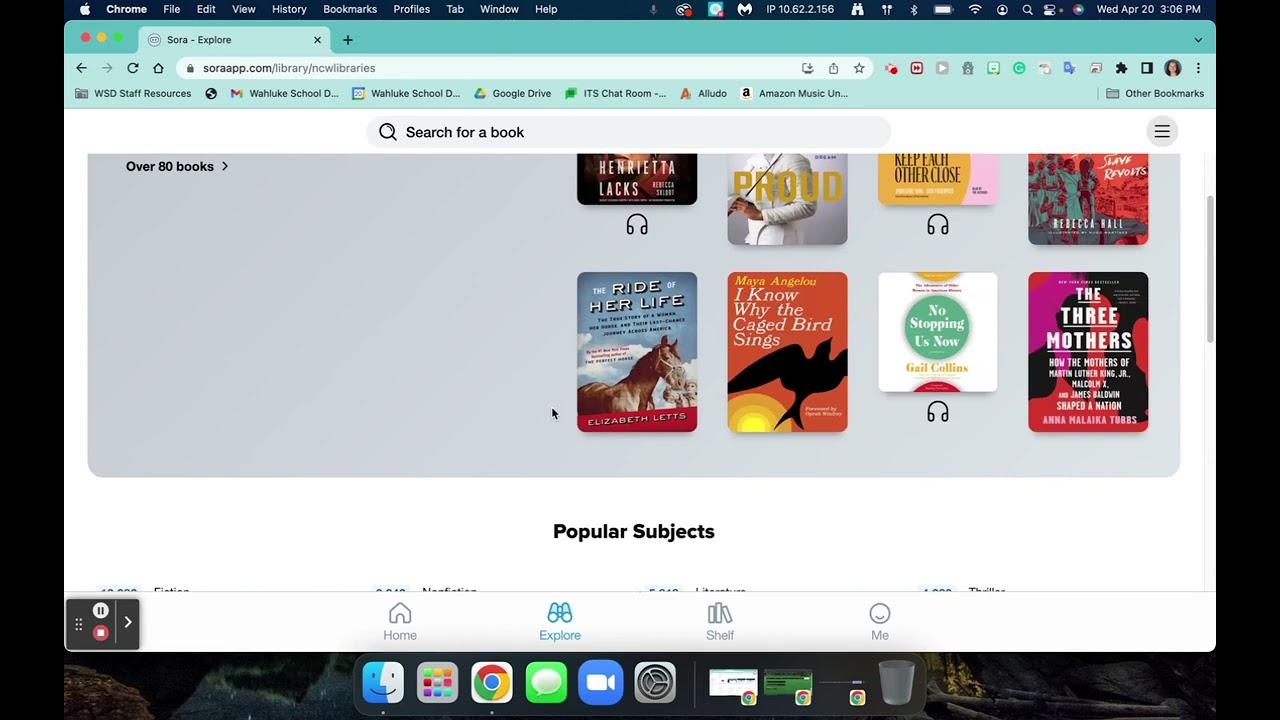Open the Amazon Music bookmark
Image resolution: width=1280 pixels, height=720 pixels.
[x=794, y=93]
